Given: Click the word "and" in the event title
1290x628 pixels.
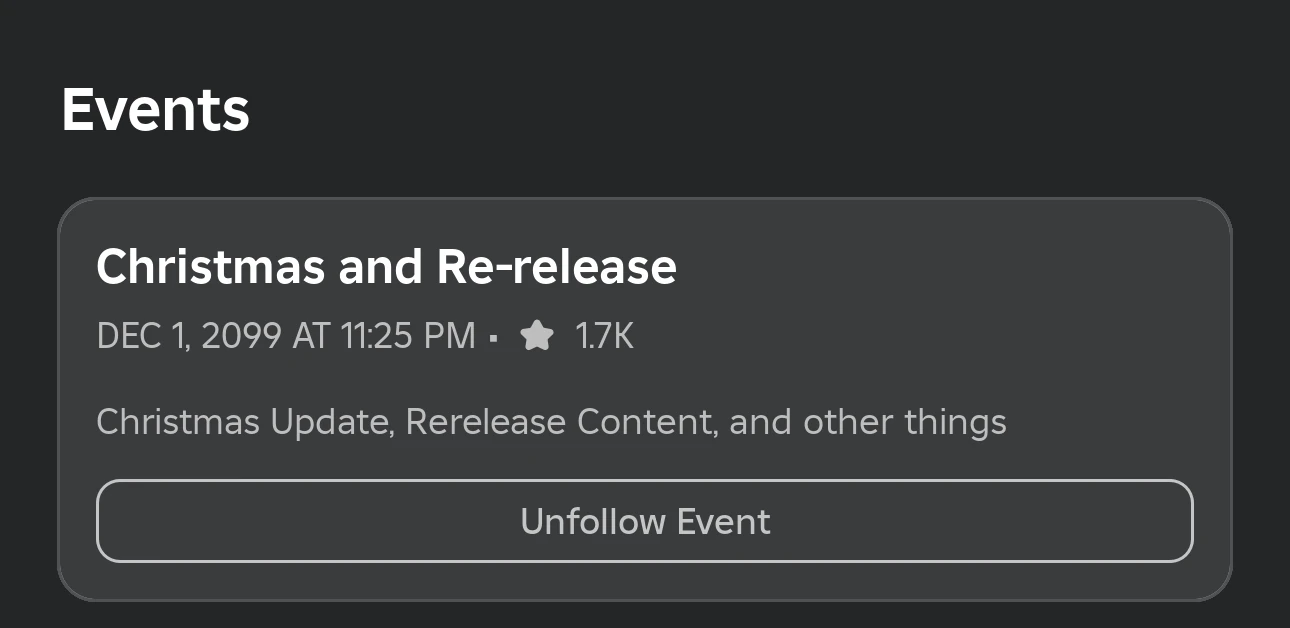Looking at the screenshot, I should click(x=381, y=267).
